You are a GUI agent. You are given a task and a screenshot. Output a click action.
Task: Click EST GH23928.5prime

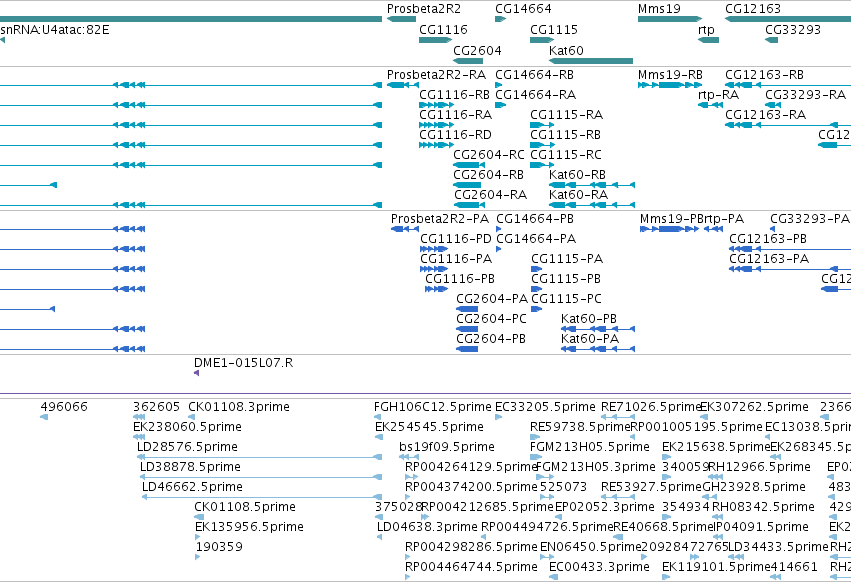pos(754,487)
